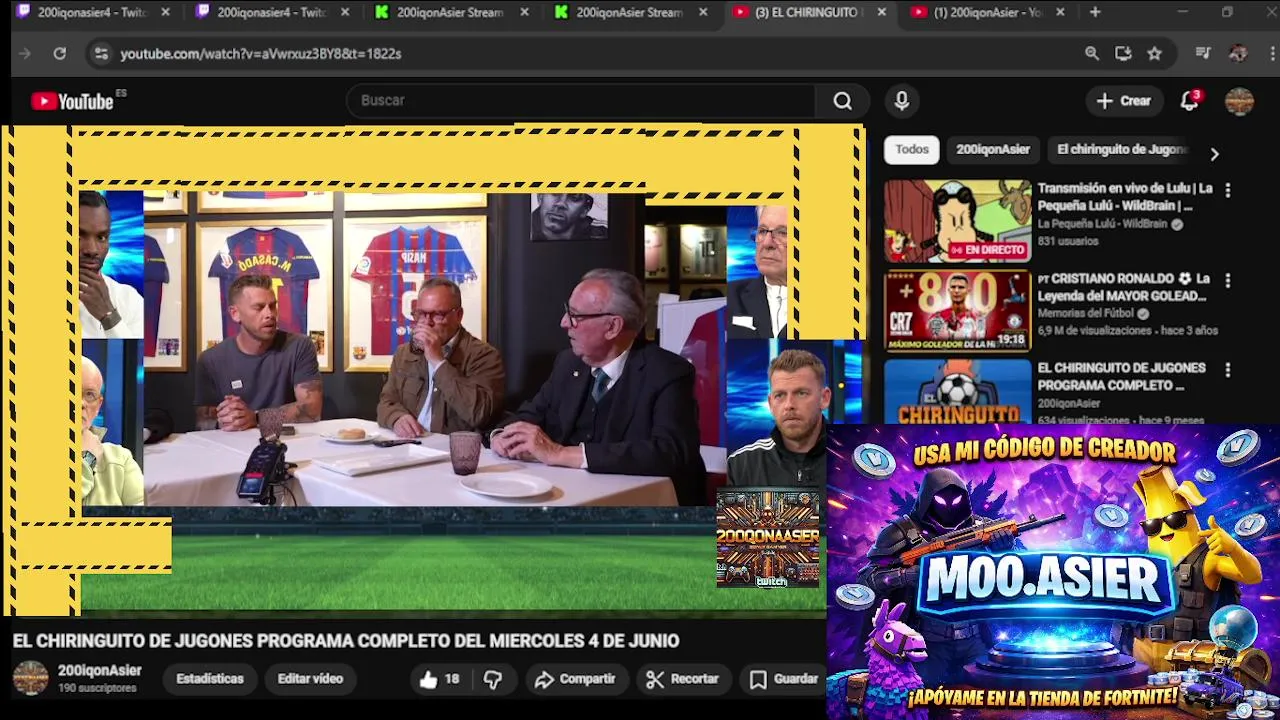Click the youtube.com URL address bar

pyautogui.click(x=260, y=54)
